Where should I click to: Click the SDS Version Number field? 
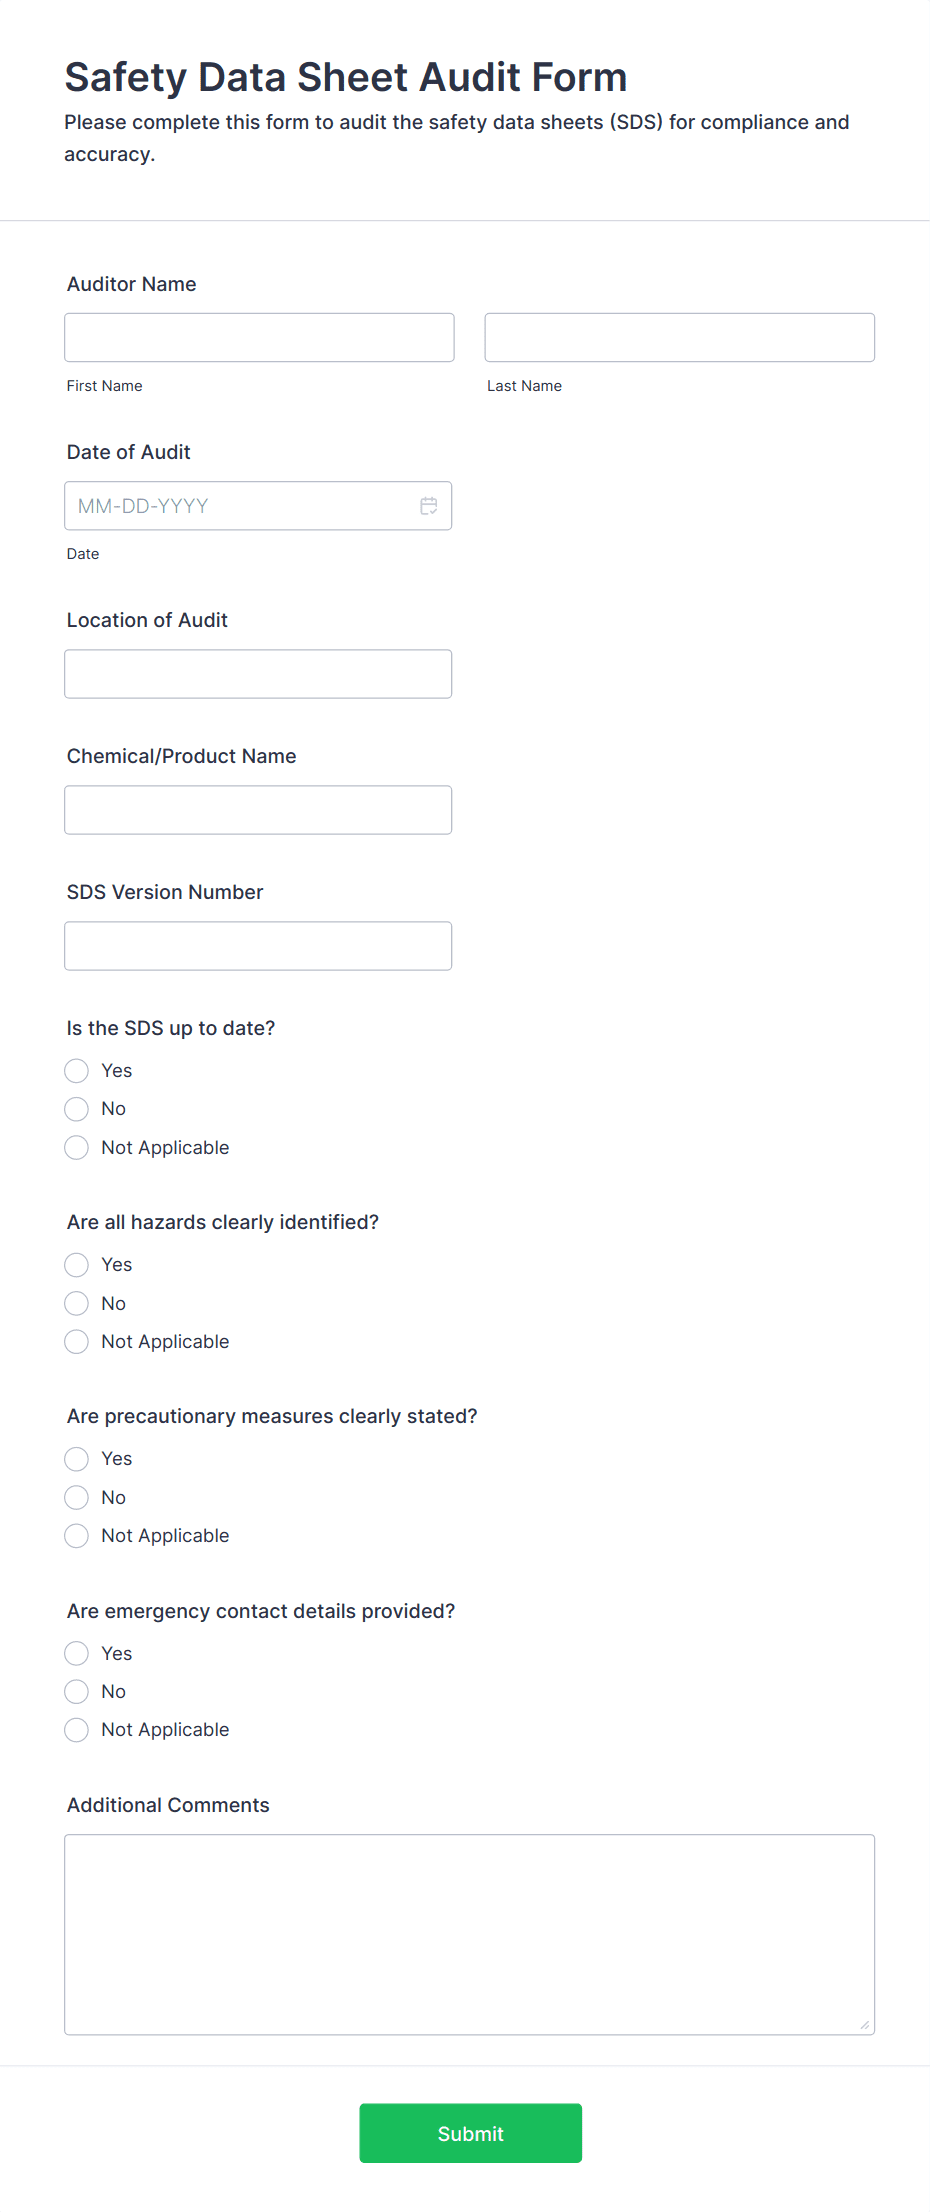click(x=259, y=945)
